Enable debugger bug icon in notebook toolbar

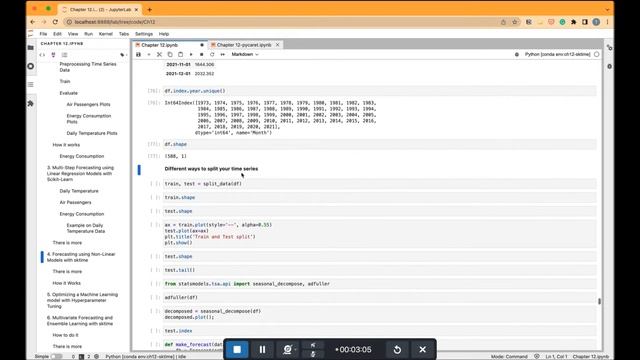pyautogui.click(x=517, y=54)
